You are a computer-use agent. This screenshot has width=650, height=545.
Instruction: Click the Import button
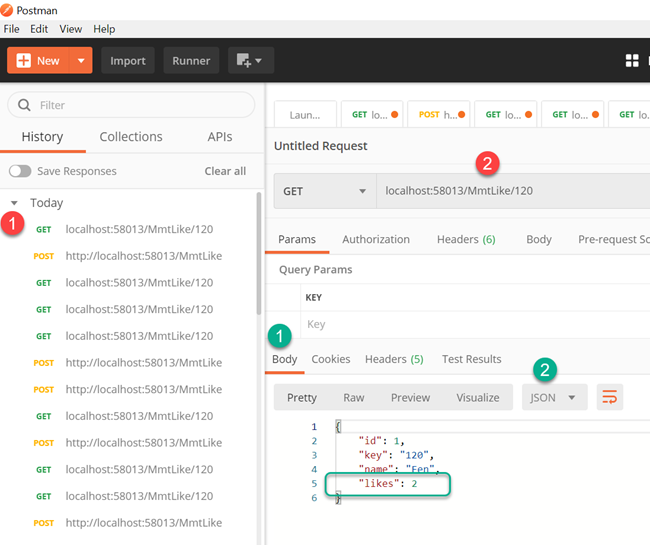(128, 61)
